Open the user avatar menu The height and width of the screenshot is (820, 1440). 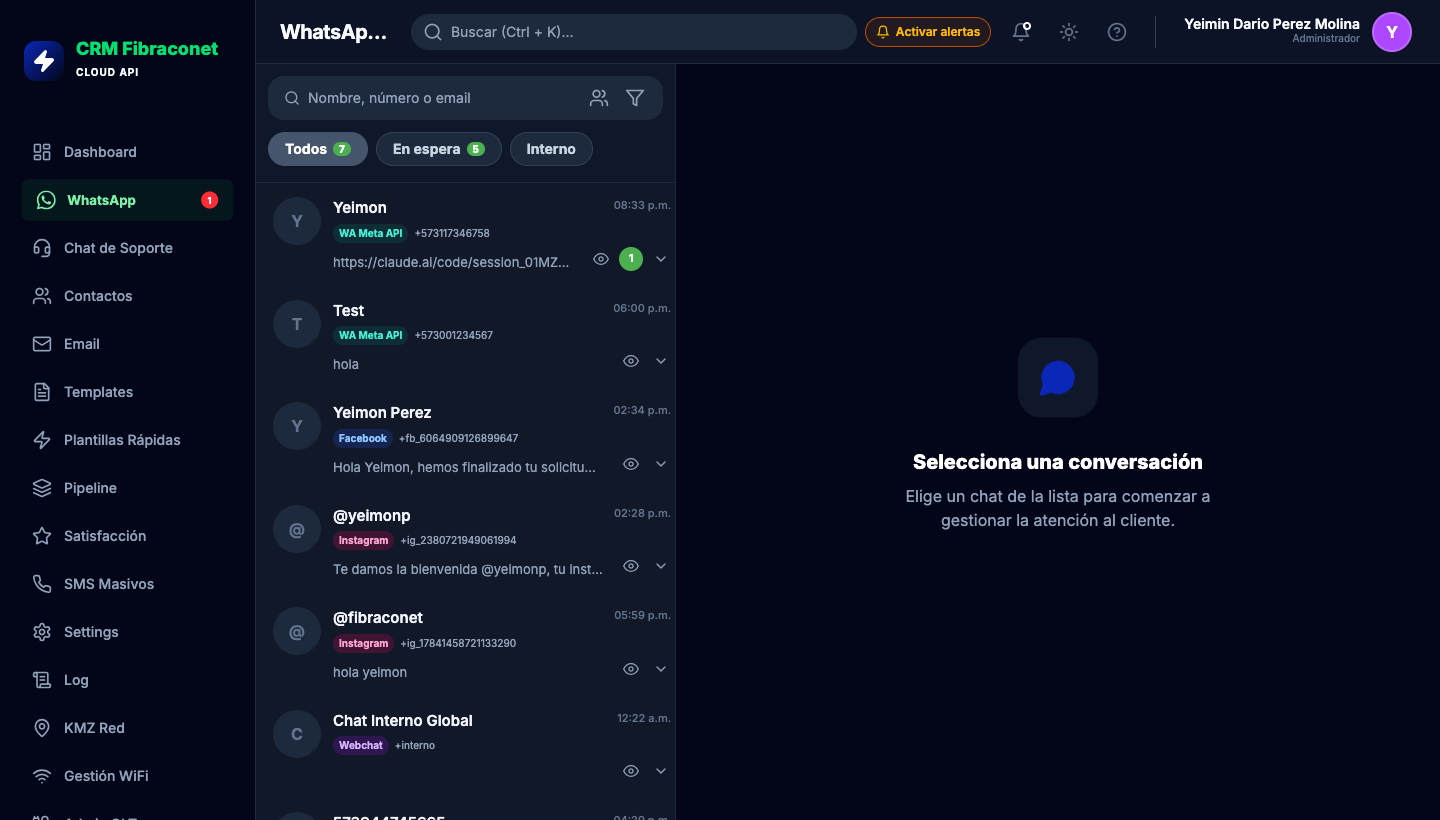(x=1392, y=32)
